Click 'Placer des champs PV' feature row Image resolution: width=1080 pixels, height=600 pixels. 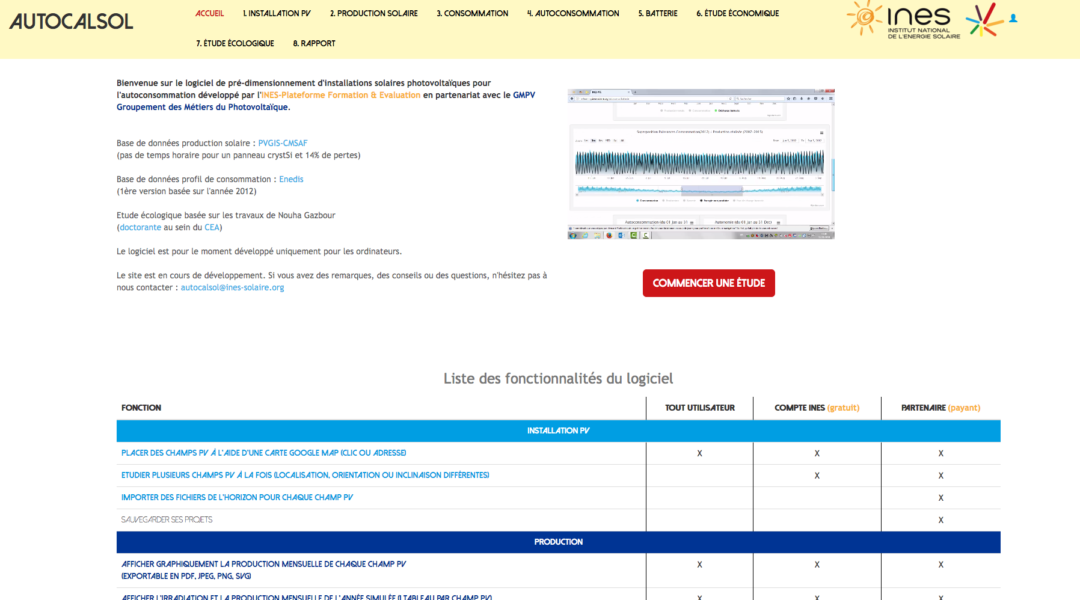pos(559,453)
